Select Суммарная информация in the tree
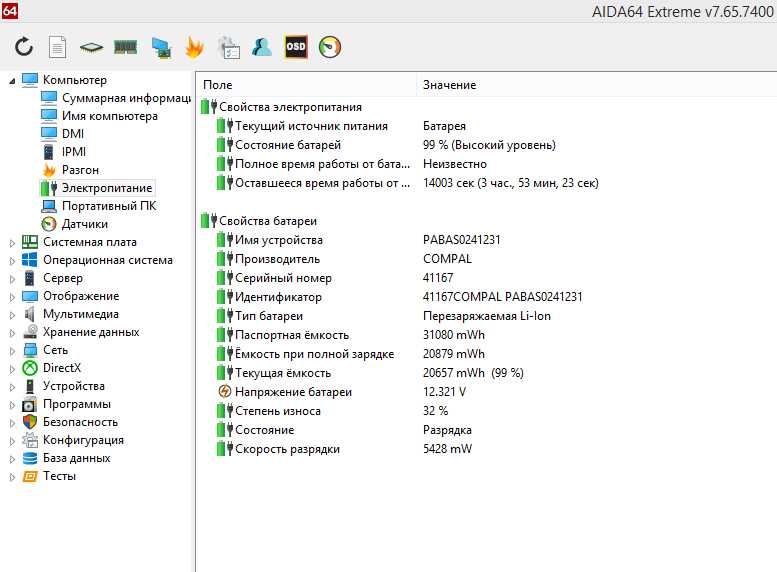The image size is (777, 572). 126,98
